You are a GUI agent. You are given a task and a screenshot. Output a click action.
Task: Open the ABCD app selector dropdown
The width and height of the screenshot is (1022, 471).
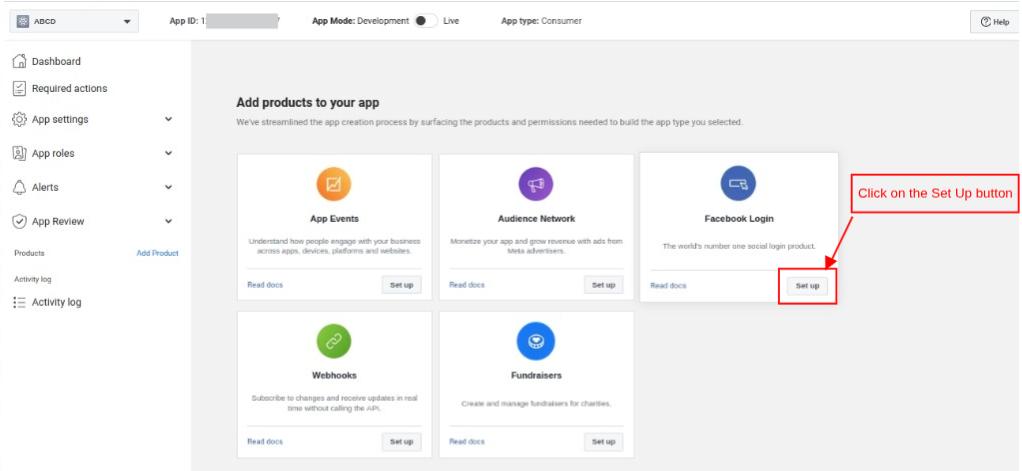pyautogui.click(x=74, y=21)
